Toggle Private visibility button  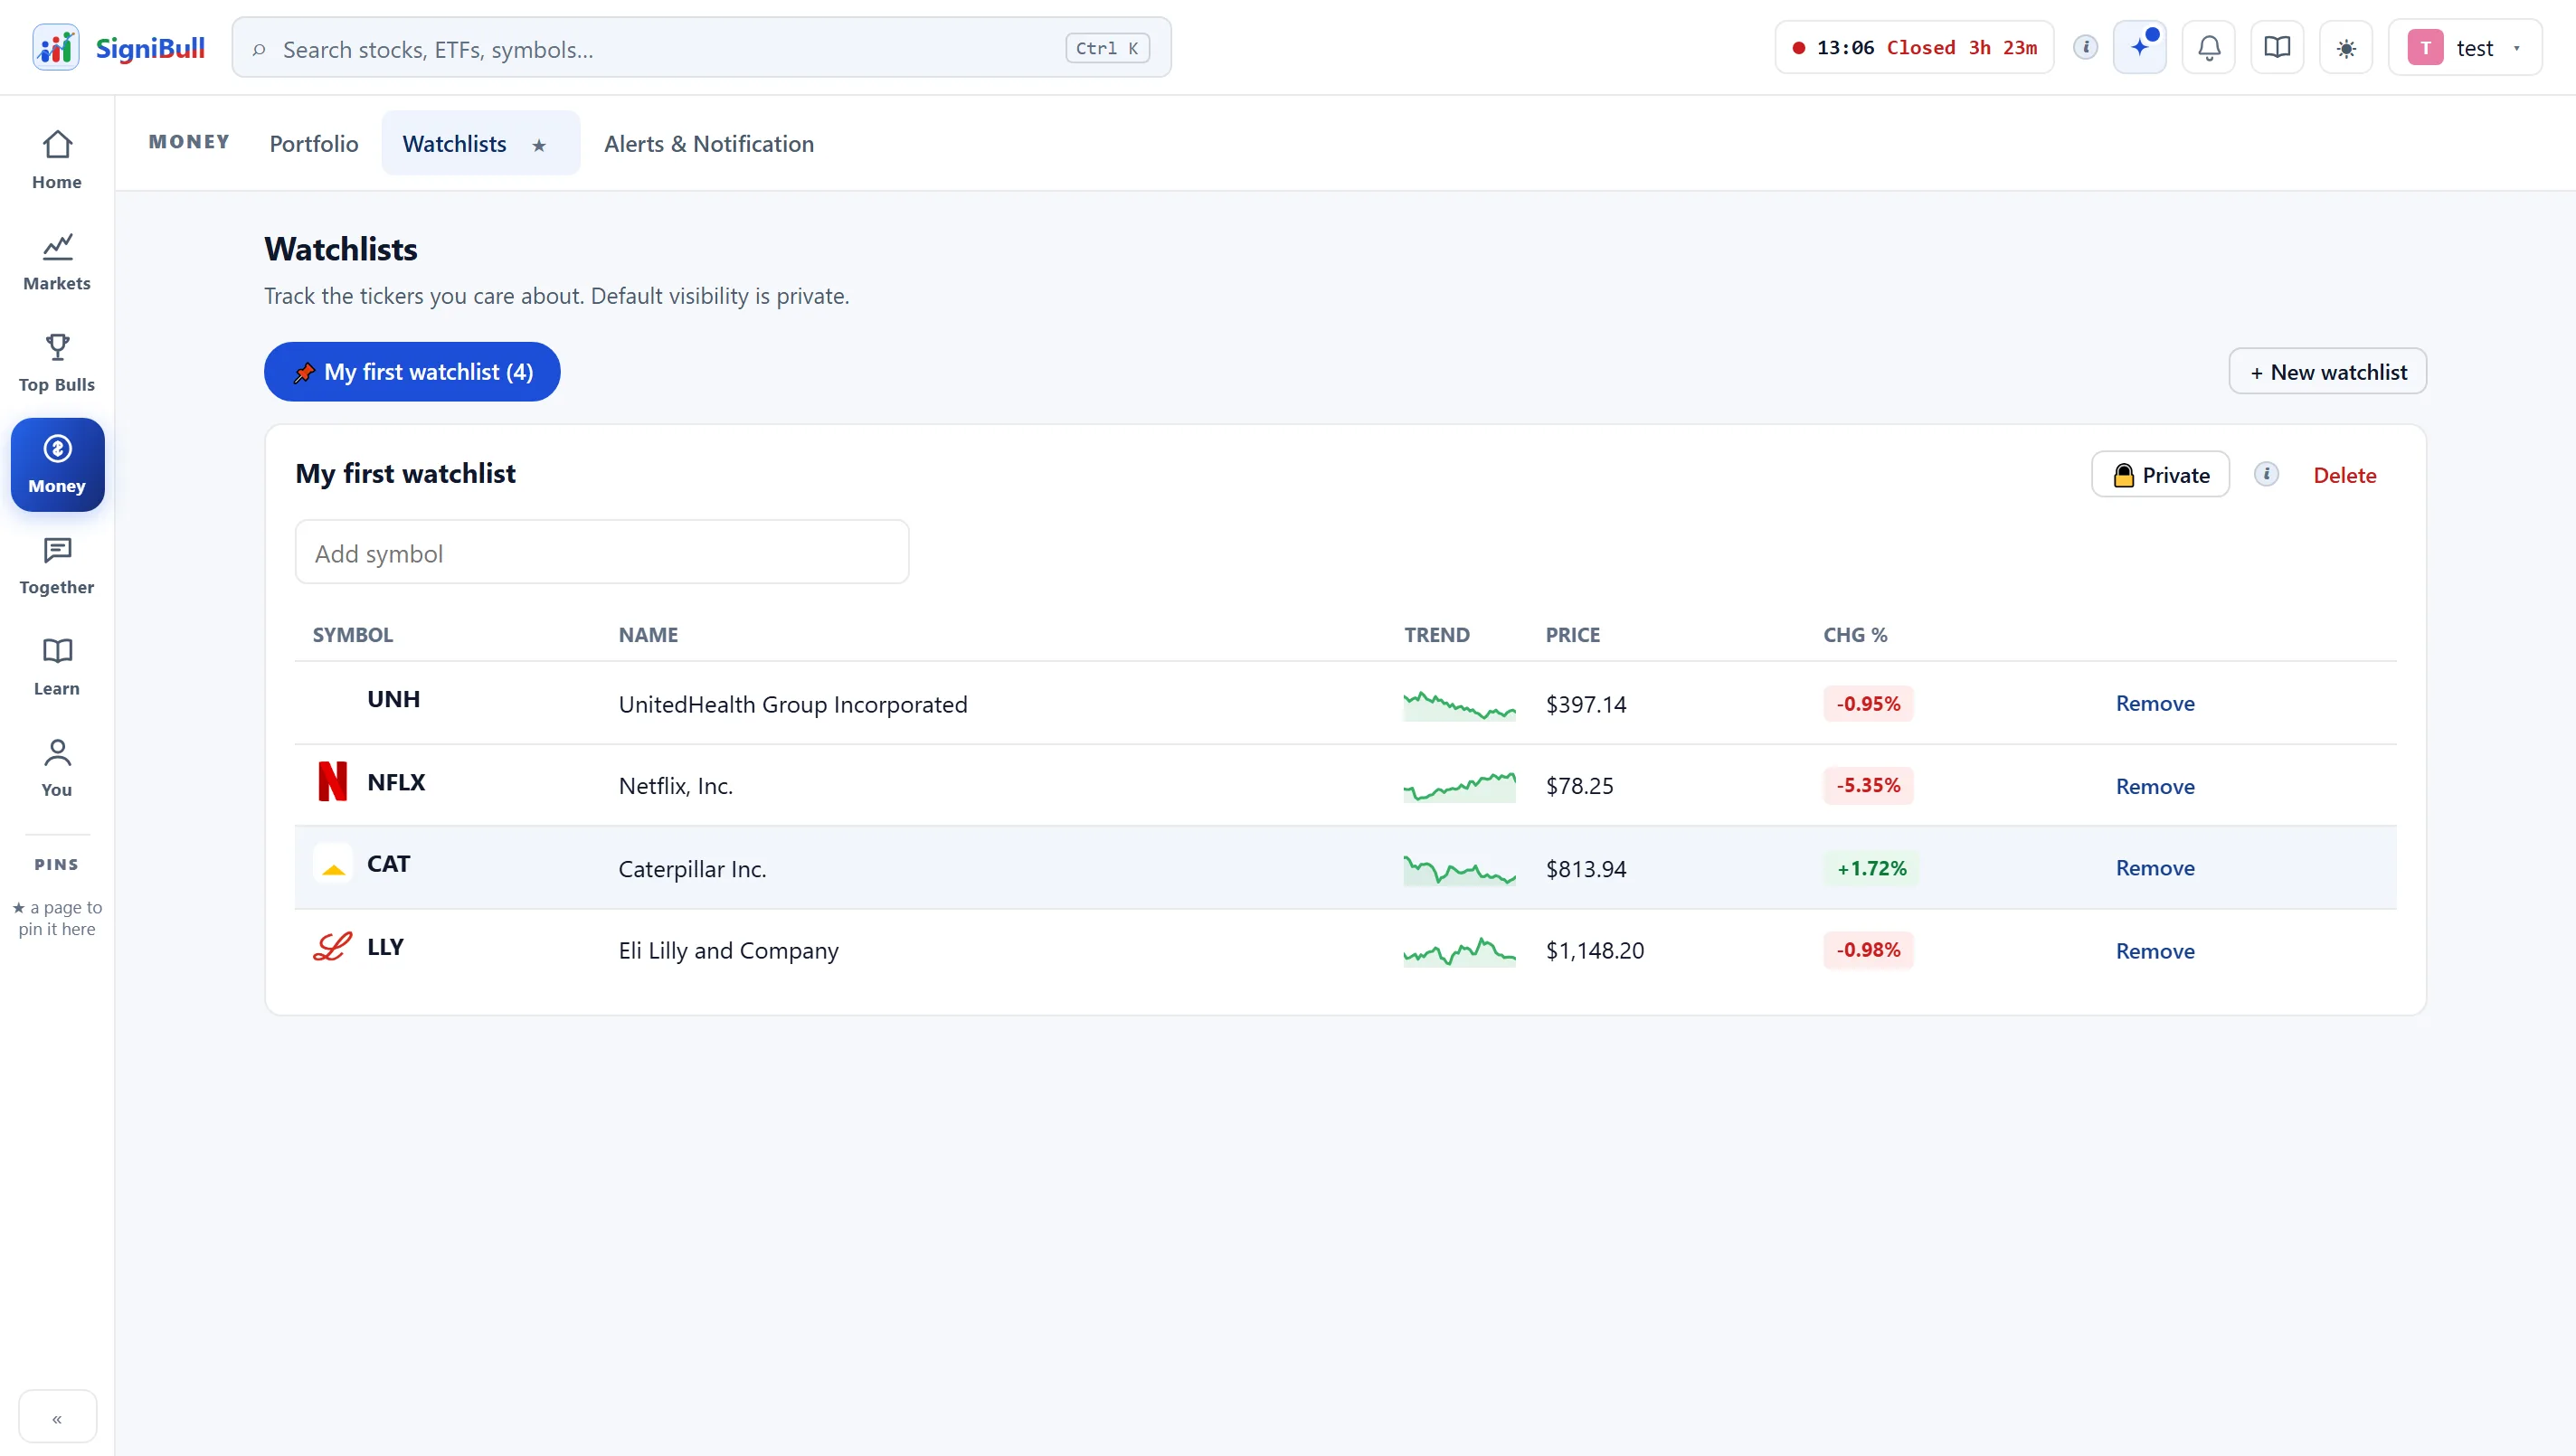[x=2160, y=474]
